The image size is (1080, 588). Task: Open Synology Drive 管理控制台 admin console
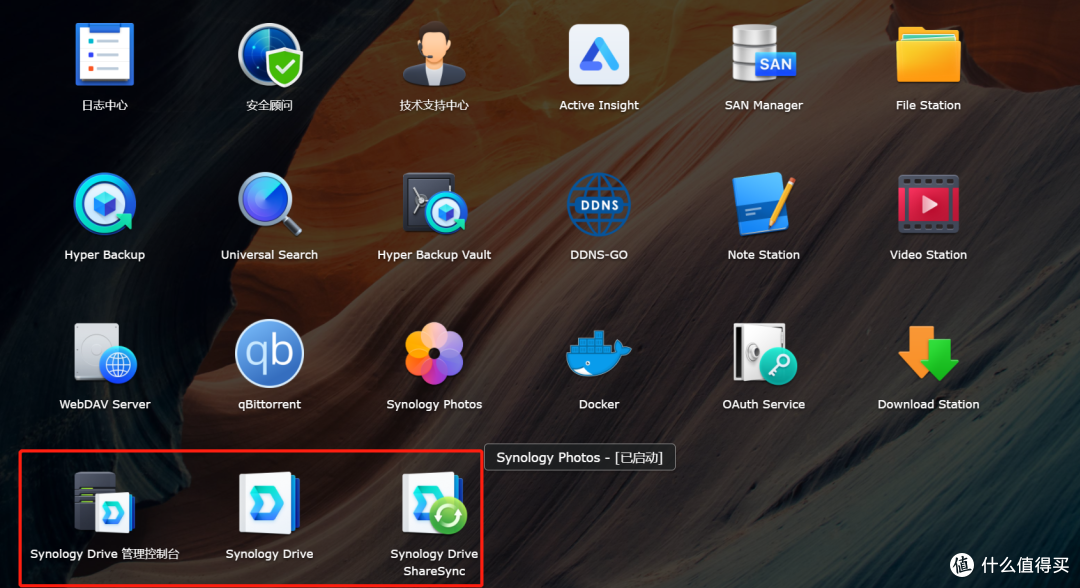(x=105, y=503)
